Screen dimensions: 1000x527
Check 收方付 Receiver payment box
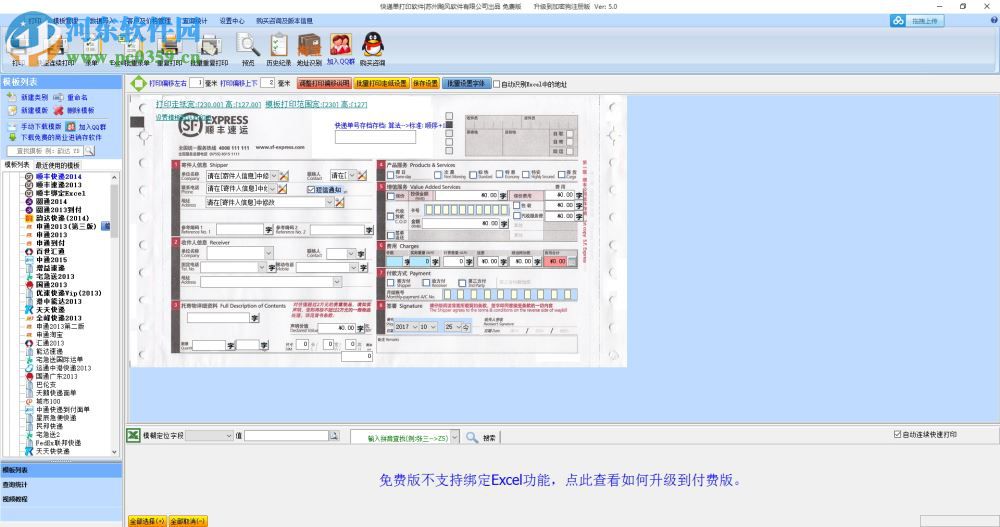point(426,282)
